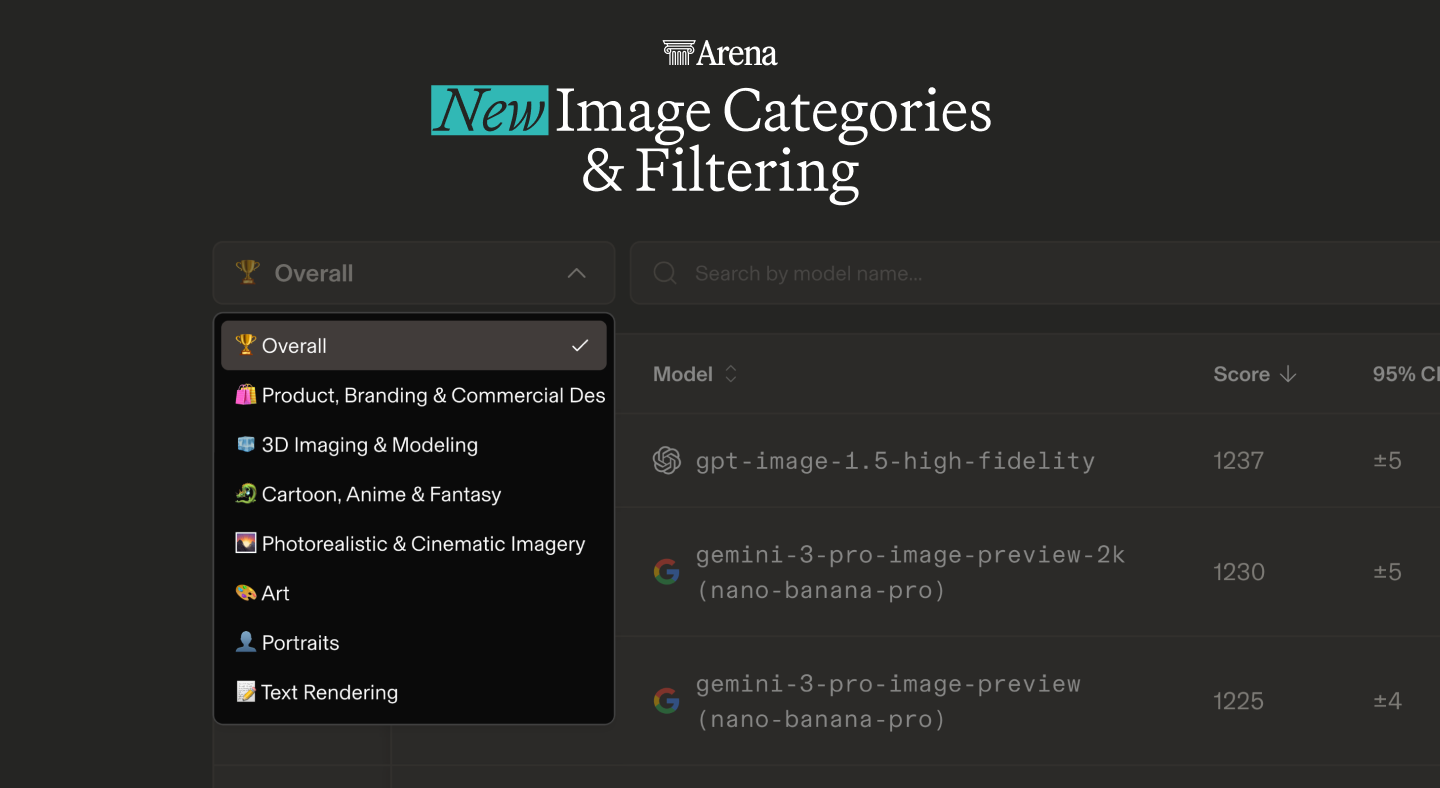Open the Model column sort arrows

pyautogui.click(x=730, y=373)
